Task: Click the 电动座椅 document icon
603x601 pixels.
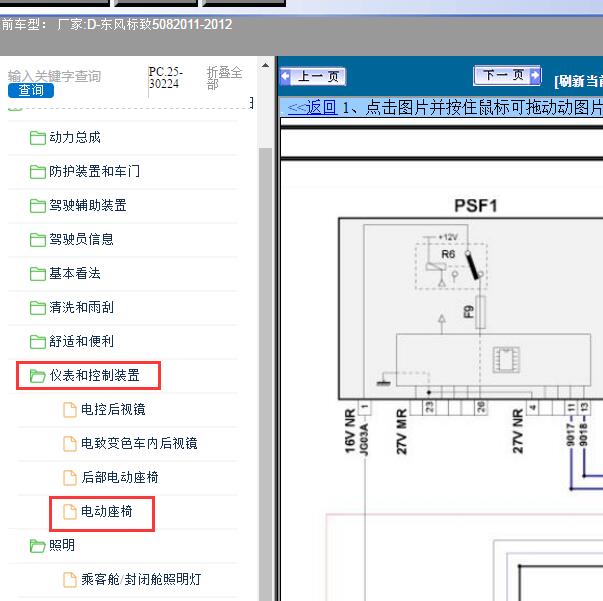Action: point(70,512)
